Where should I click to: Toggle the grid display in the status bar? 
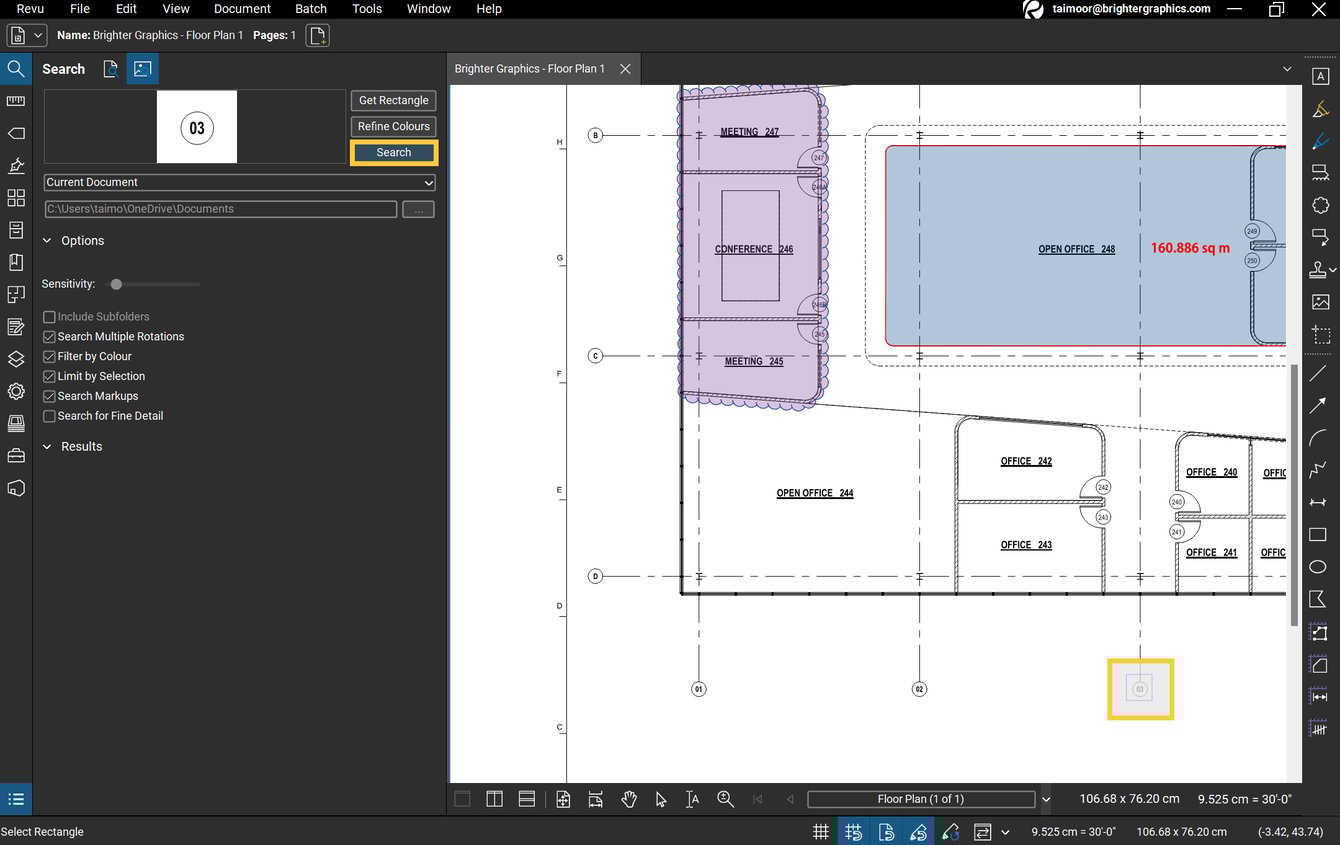820,831
